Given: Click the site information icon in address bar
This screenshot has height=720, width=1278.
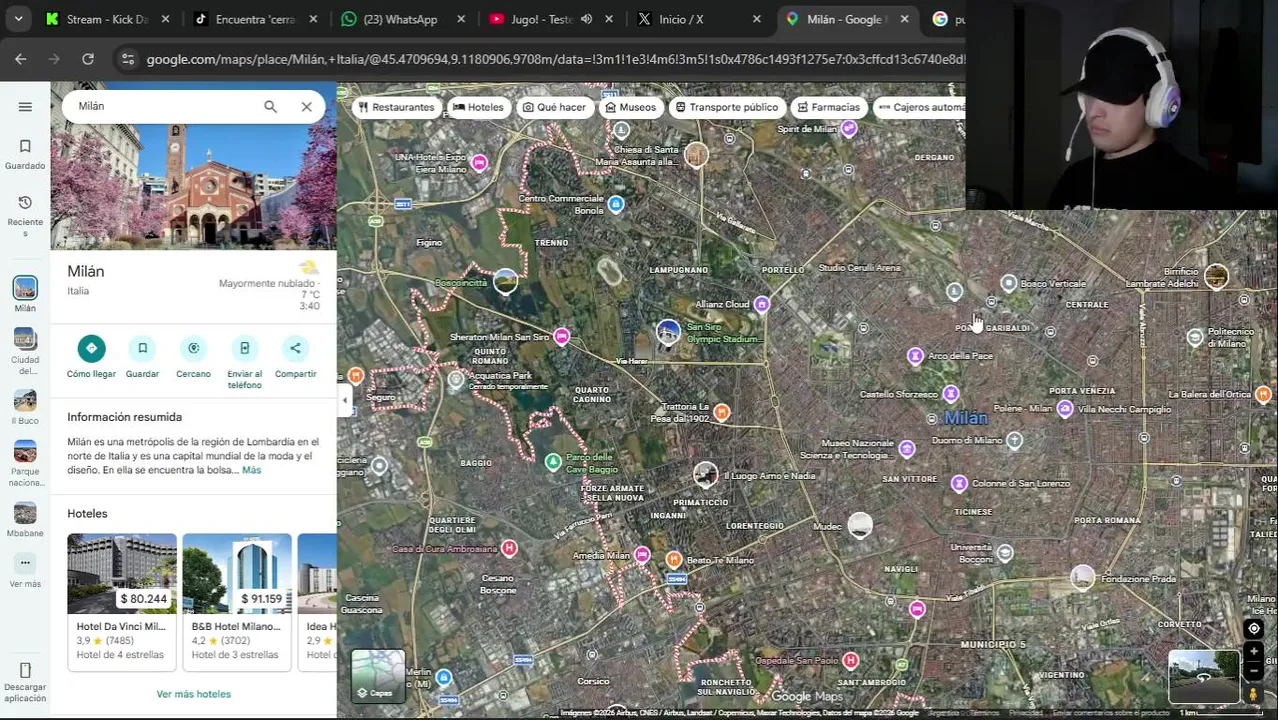Looking at the screenshot, I should pos(127,59).
